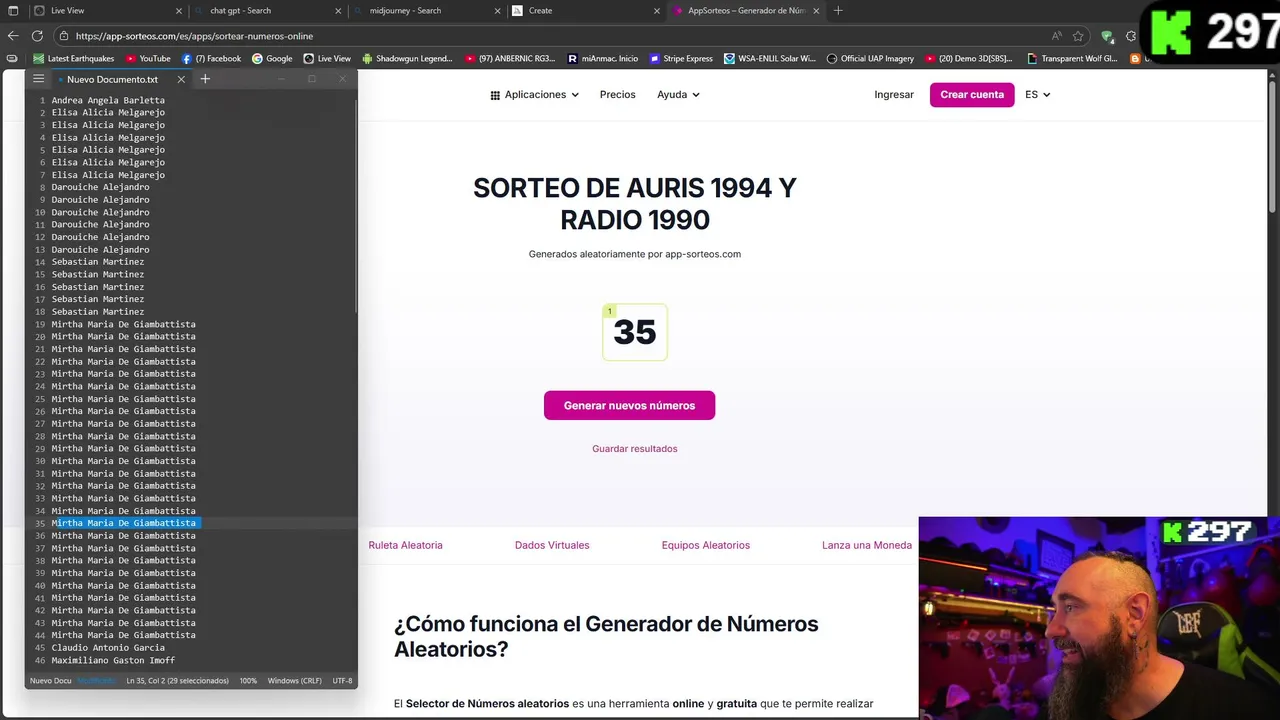Click the Generar nuevos números button
This screenshot has width=1280, height=720.
(629, 405)
